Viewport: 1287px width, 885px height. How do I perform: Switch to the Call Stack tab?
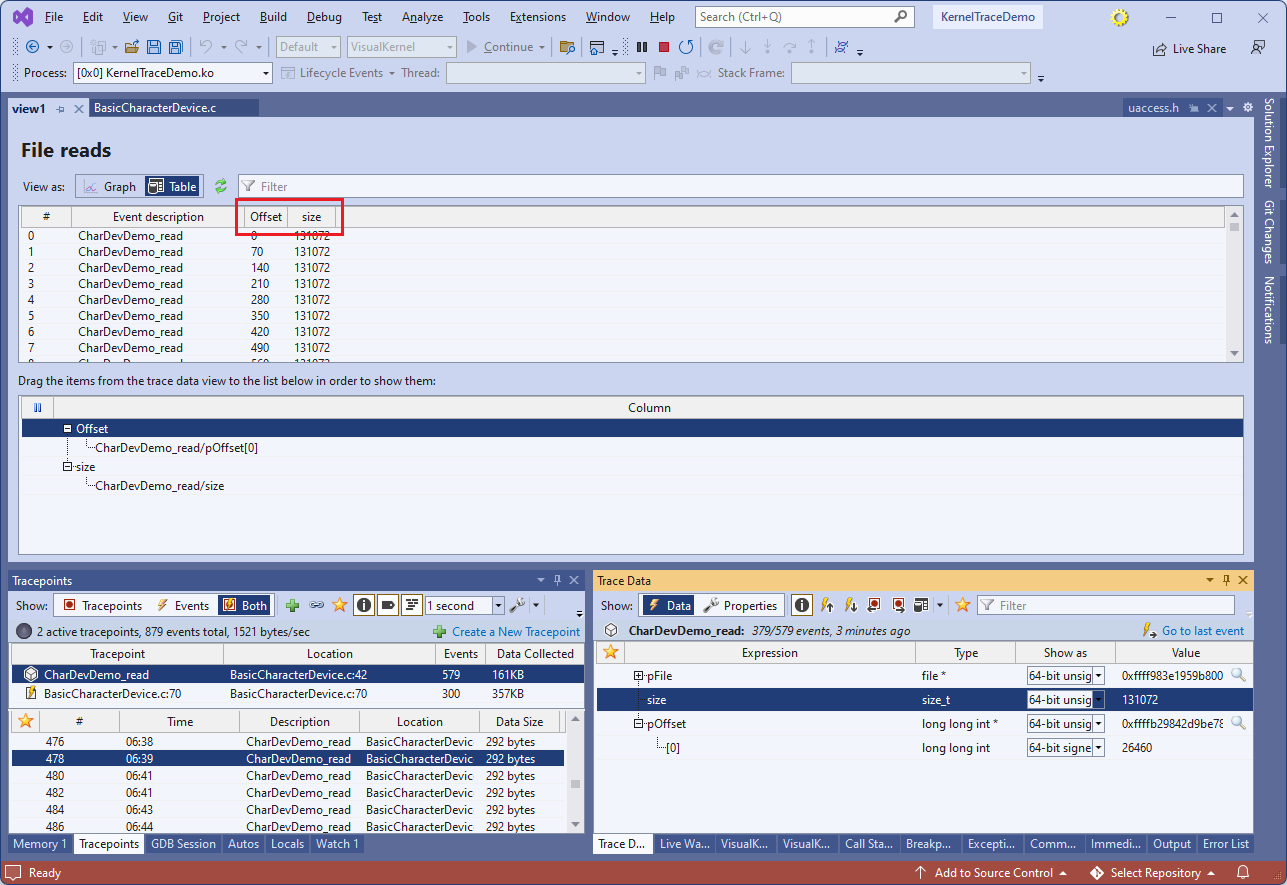(x=869, y=844)
